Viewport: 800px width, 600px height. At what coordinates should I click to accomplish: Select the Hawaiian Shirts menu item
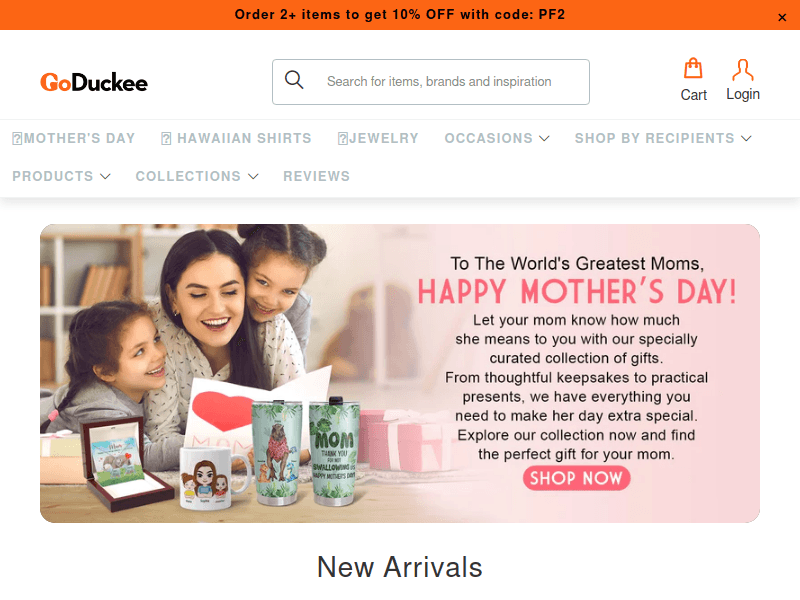tap(244, 138)
